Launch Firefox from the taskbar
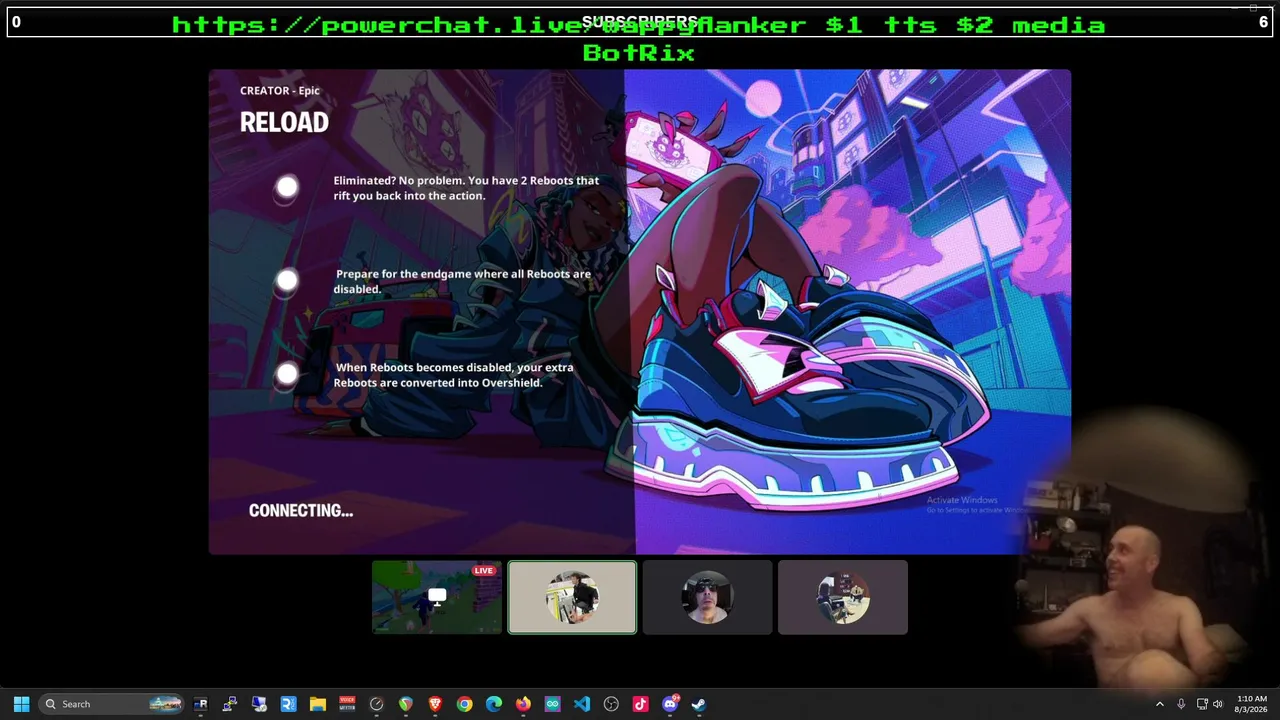Image resolution: width=1280 pixels, height=720 pixels. pyautogui.click(x=523, y=704)
